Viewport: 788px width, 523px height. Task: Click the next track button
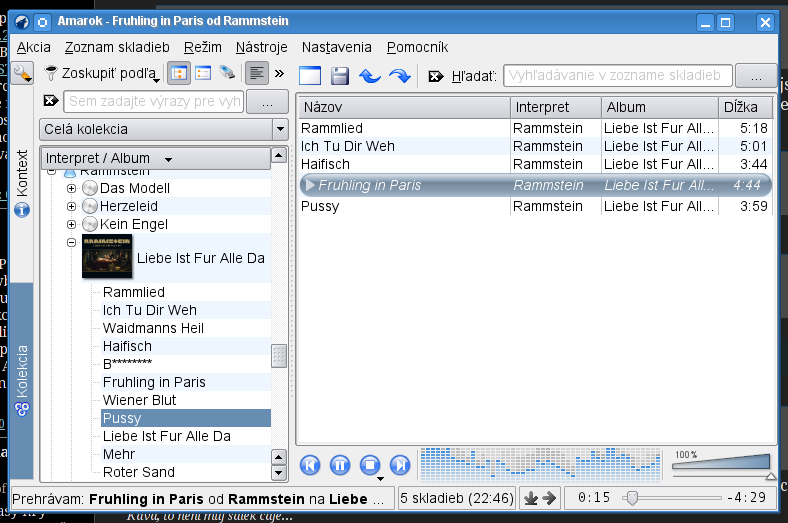[x=401, y=465]
